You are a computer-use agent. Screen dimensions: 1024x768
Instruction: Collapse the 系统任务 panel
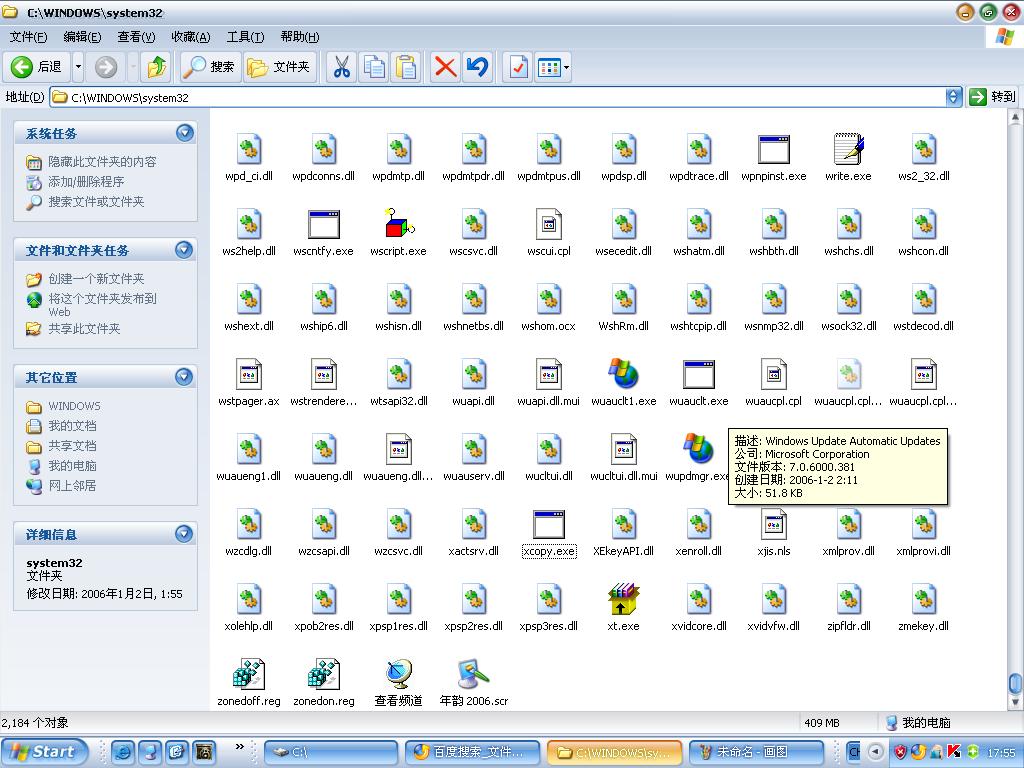coord(185,133)
